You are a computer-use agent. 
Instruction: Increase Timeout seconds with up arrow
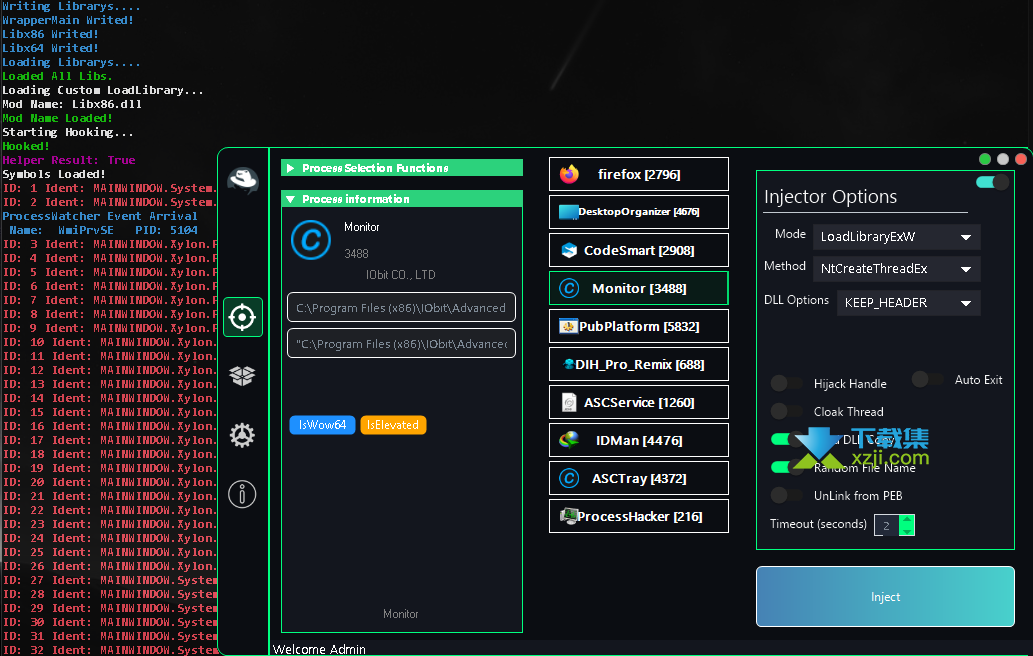[x=907, y=520]
